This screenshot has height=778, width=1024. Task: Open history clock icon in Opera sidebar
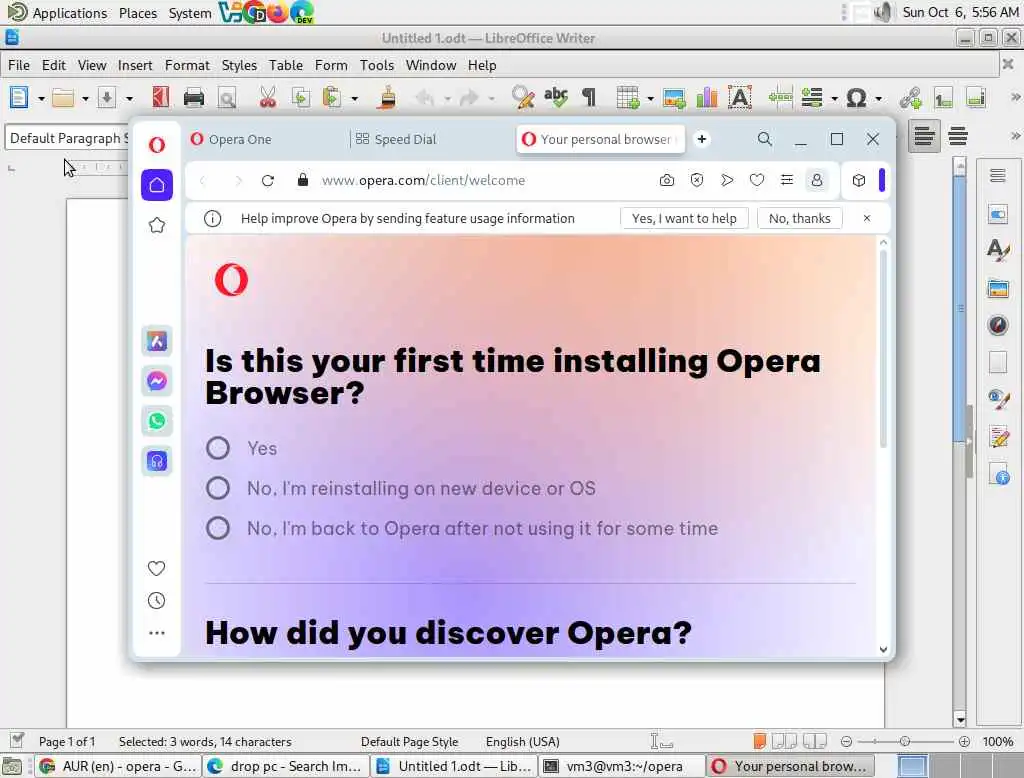point(157,600)
